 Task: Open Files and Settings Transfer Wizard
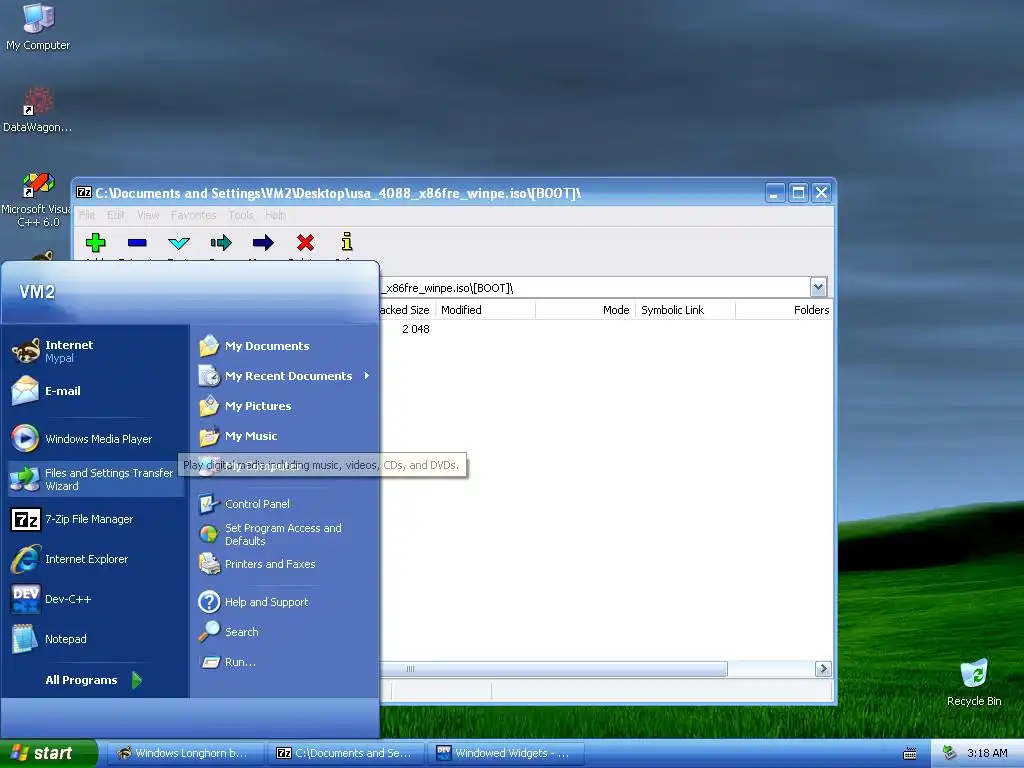(x=96, y=479)
